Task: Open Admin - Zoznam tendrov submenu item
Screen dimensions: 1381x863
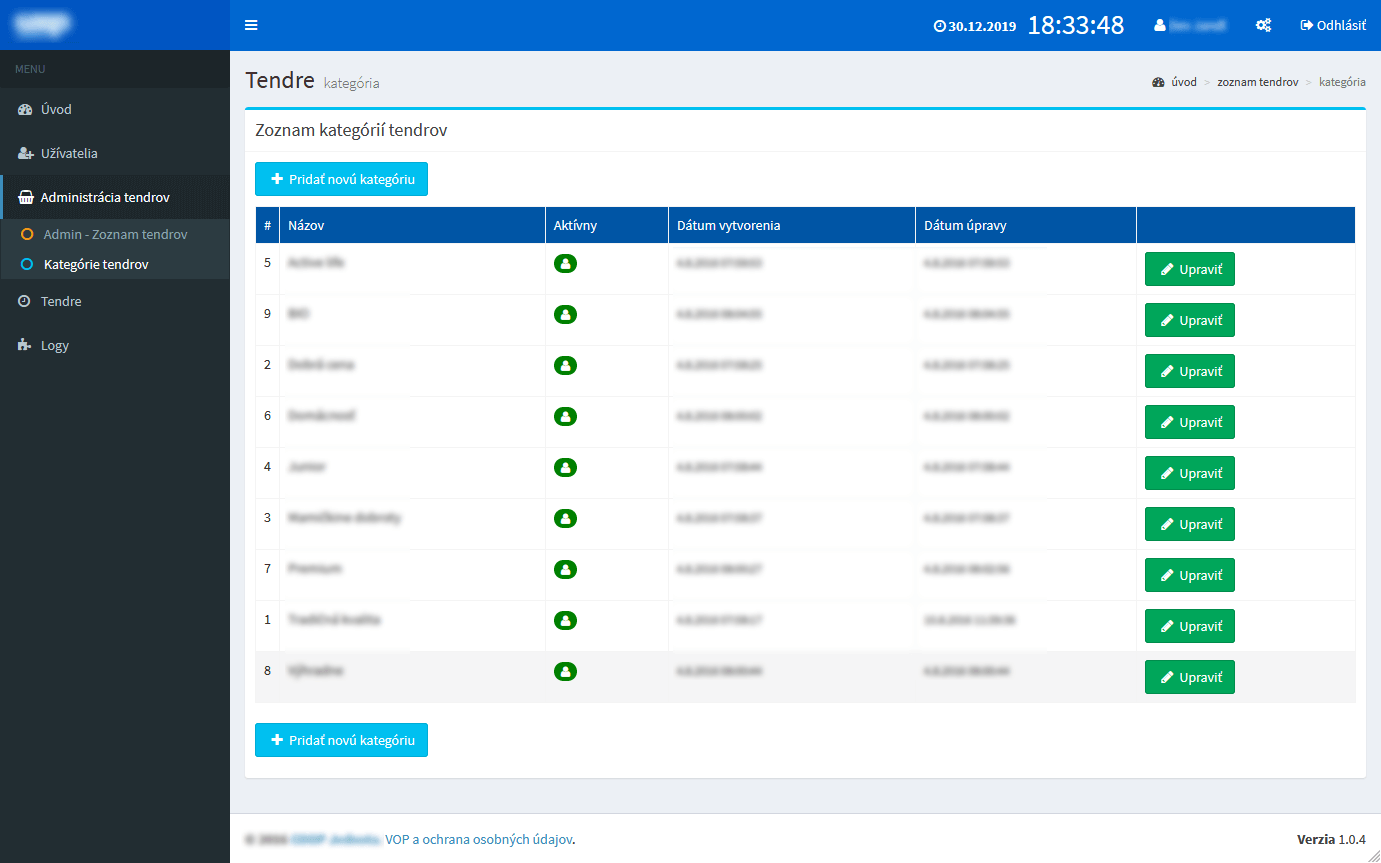Action: pos(115,234)
